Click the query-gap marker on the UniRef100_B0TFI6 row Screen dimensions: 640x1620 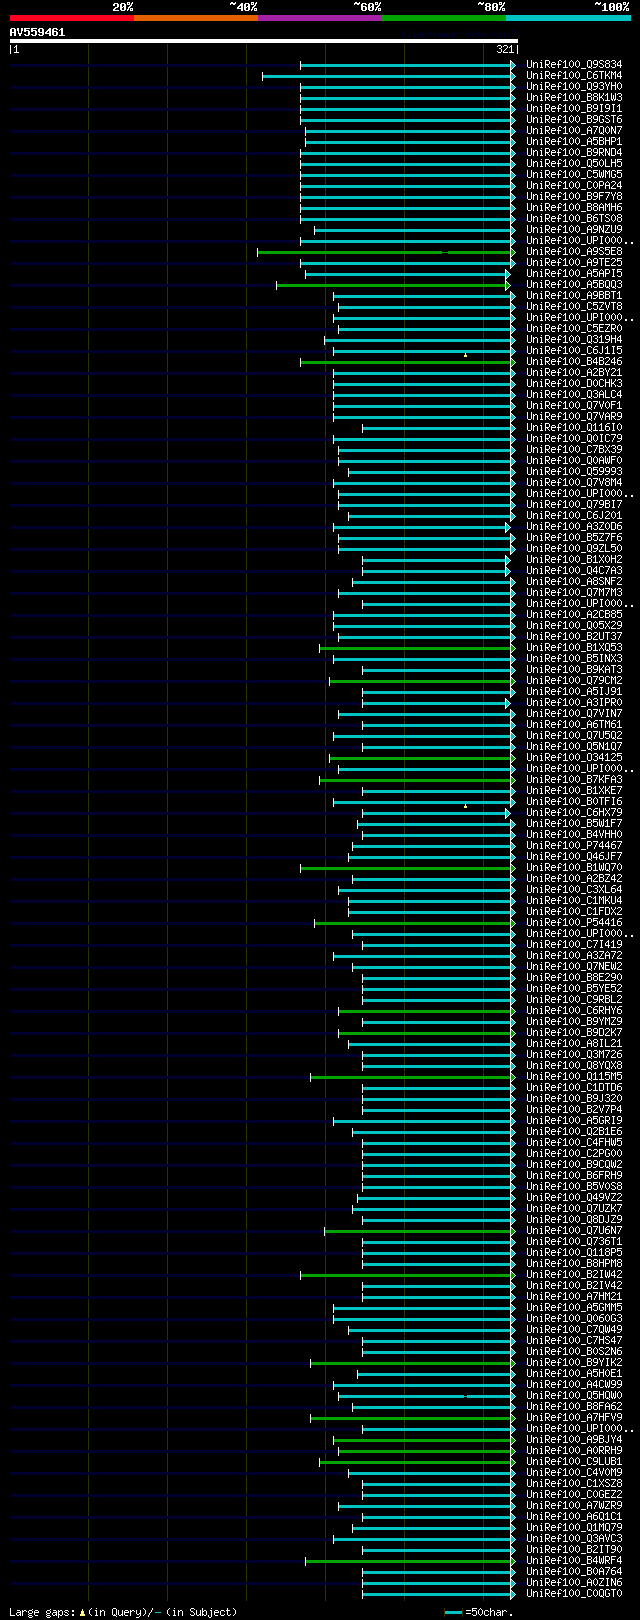point(465,806)
